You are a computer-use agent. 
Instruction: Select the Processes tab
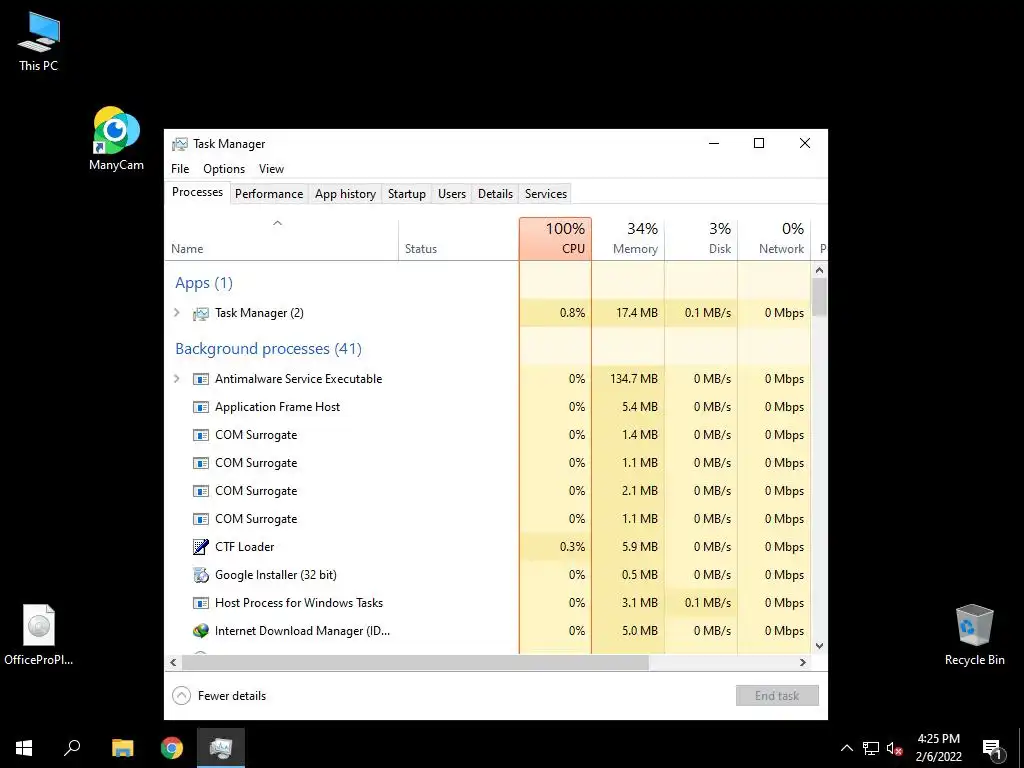[197, 192]
